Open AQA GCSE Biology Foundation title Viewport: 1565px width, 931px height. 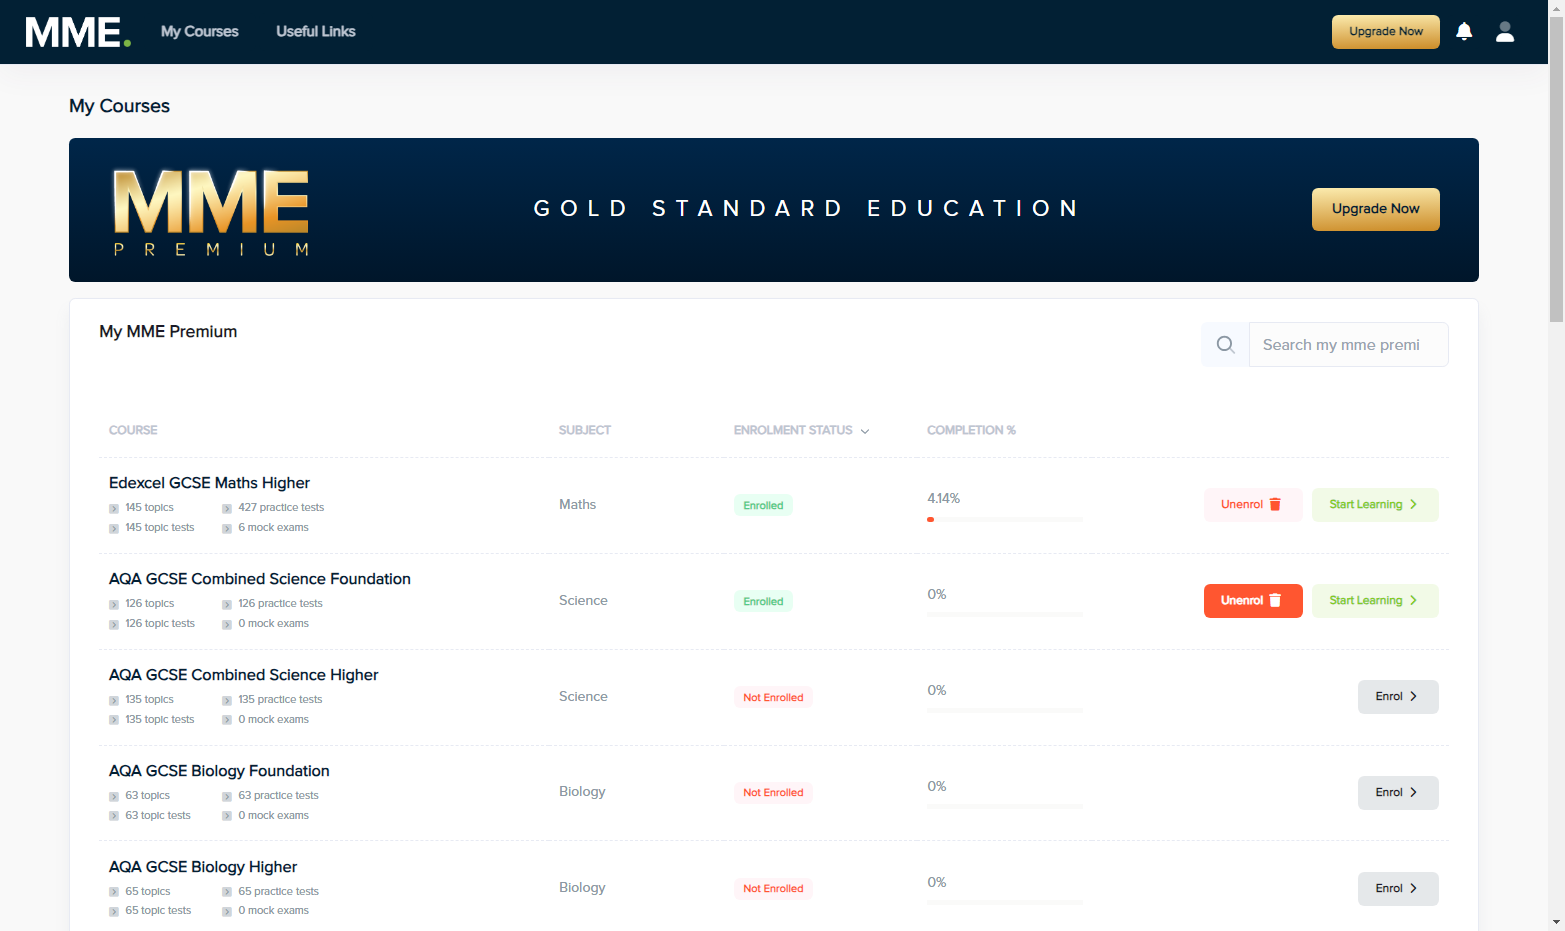pos(219,771)
